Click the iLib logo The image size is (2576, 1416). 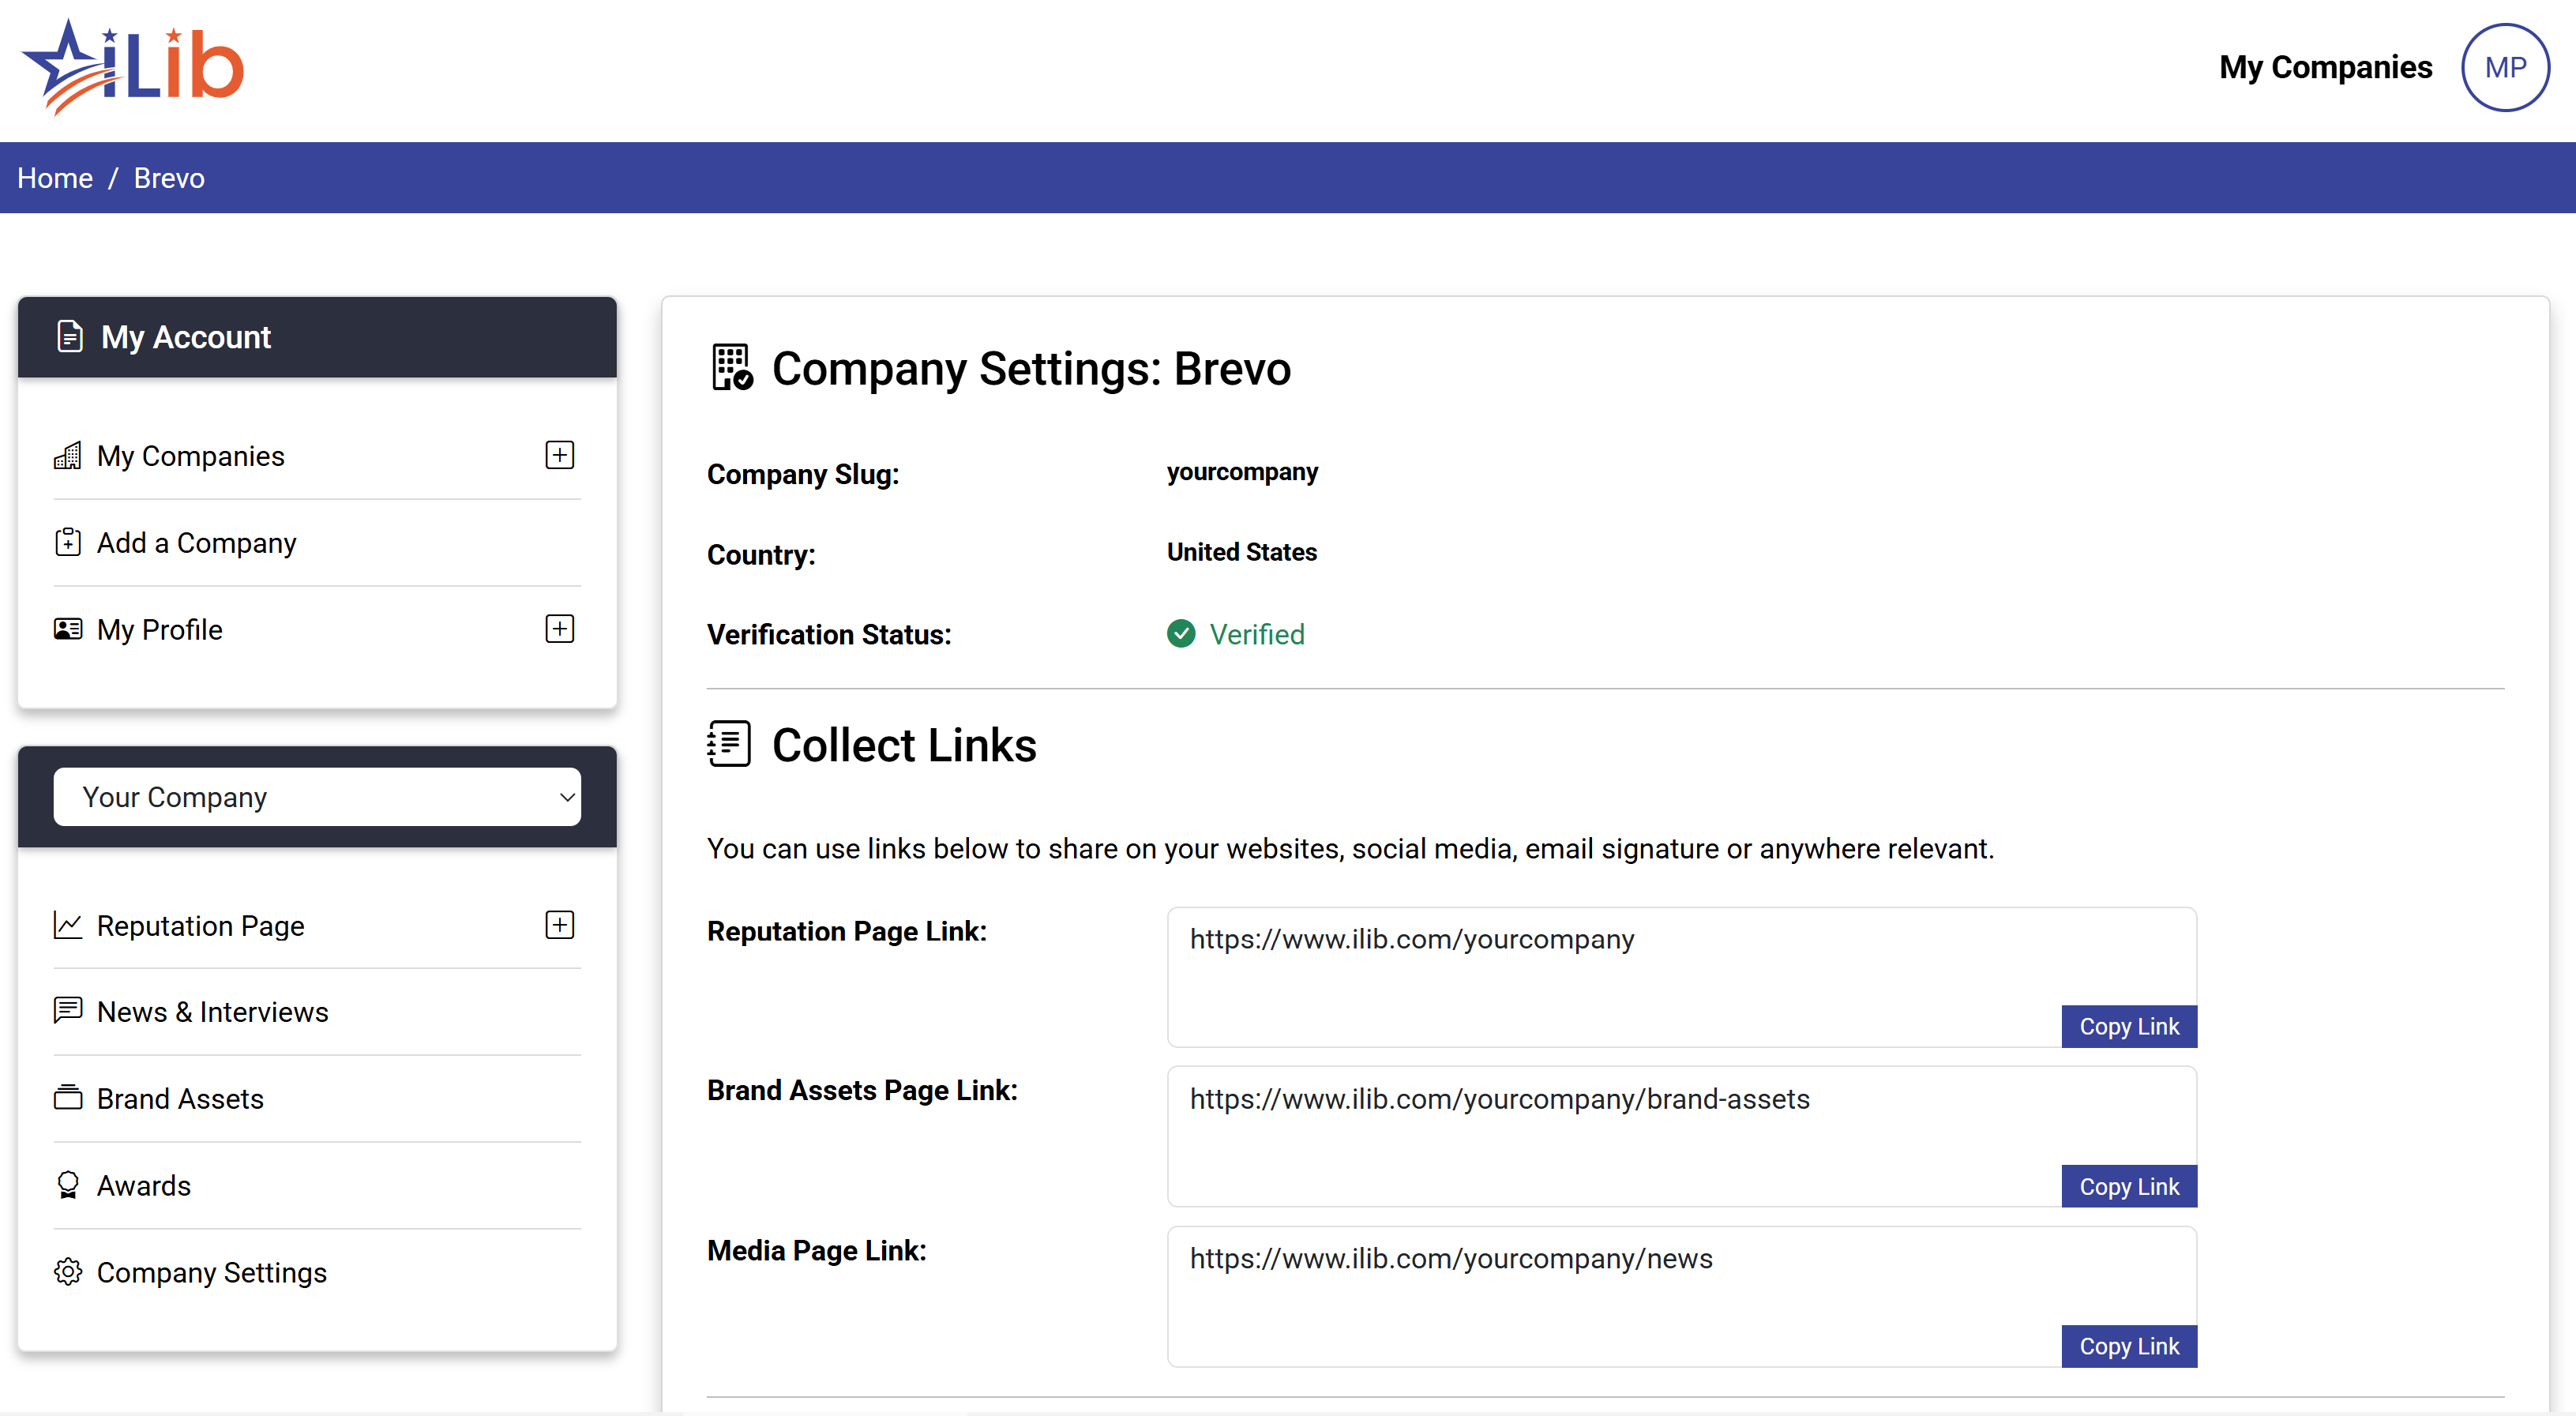coord(133,67)
